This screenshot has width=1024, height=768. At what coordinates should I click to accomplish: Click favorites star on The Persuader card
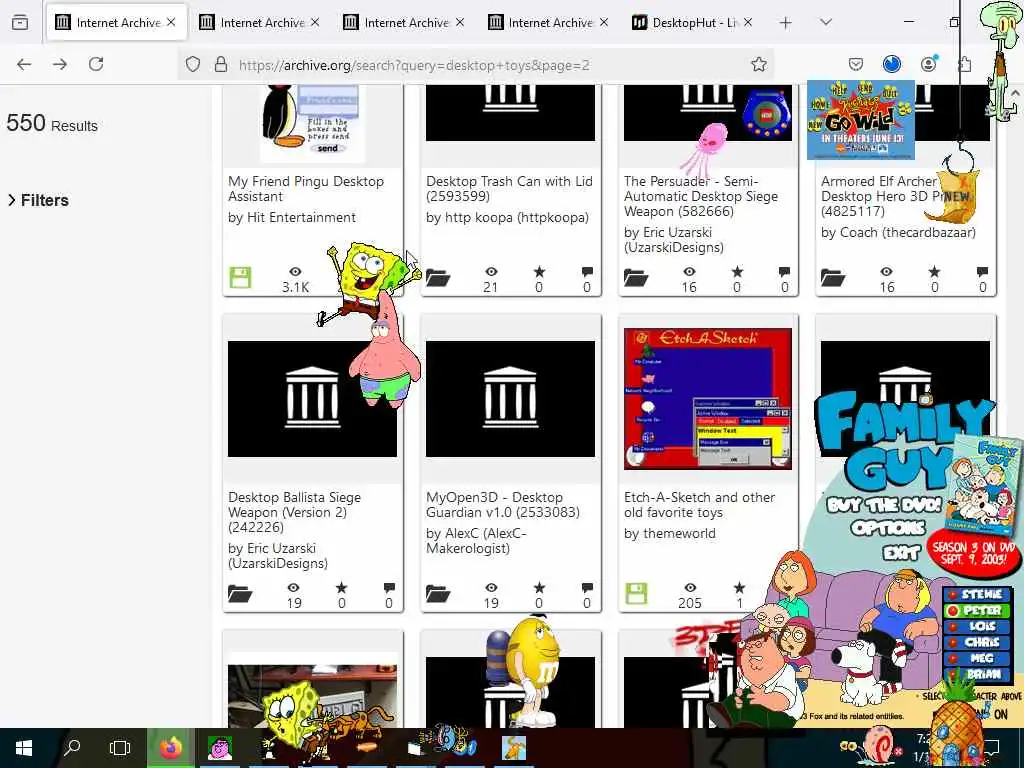click(737, 272)
